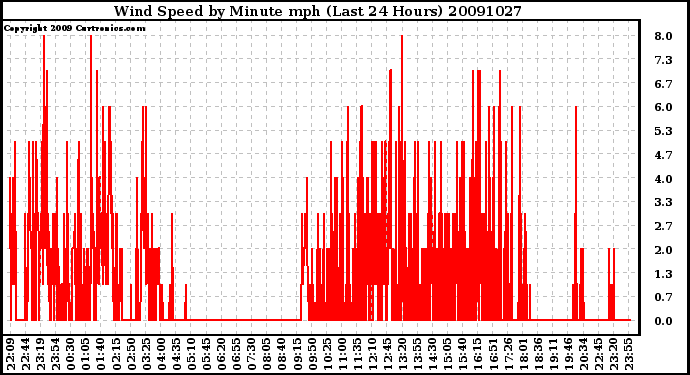Select the 11:35 time label

pyautogui.click(x=357, y=354)
